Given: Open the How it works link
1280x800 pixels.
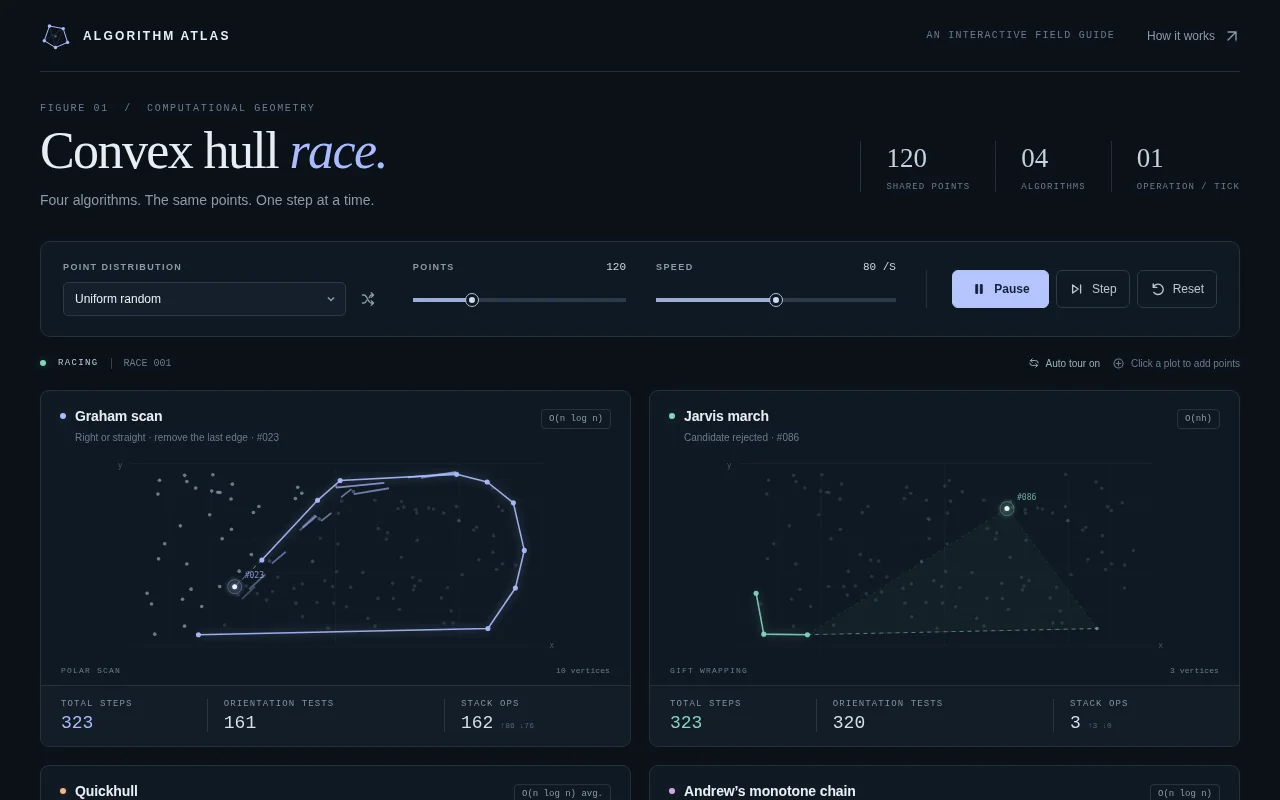Looking at the screenshot, I should (x=1192, y=36).
